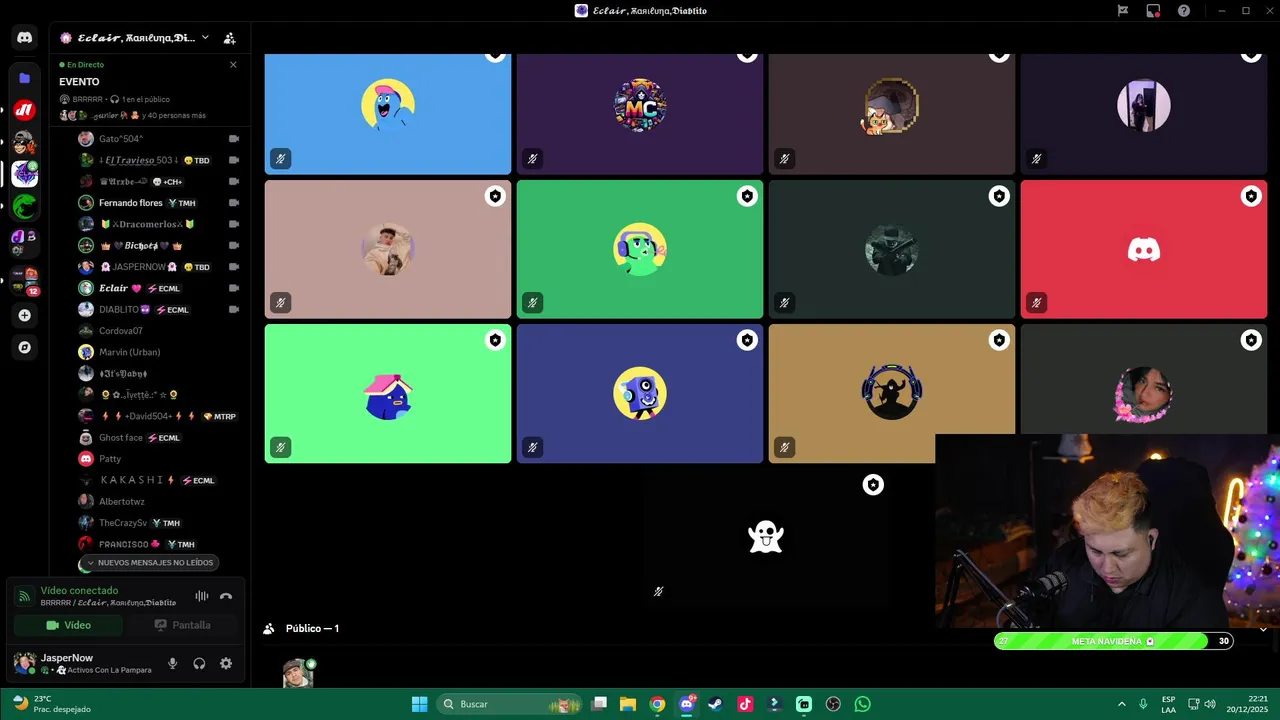Open the EVENTO event title

click(x=79, y=82)
